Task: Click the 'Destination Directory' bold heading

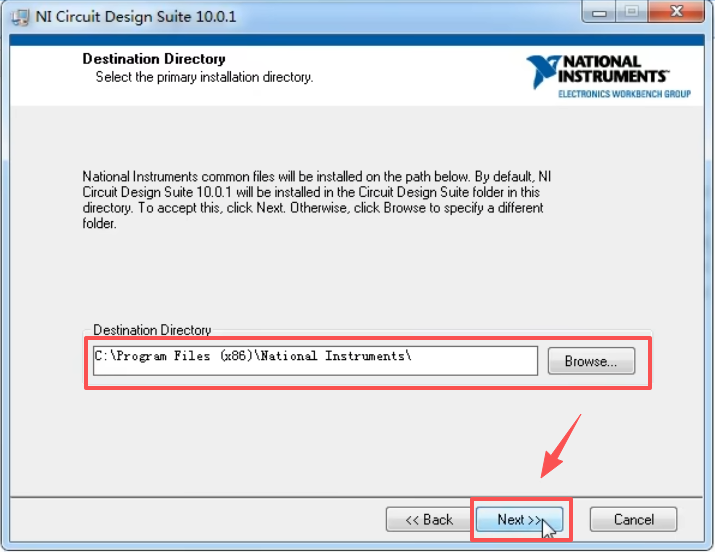Action: [154, 59]
